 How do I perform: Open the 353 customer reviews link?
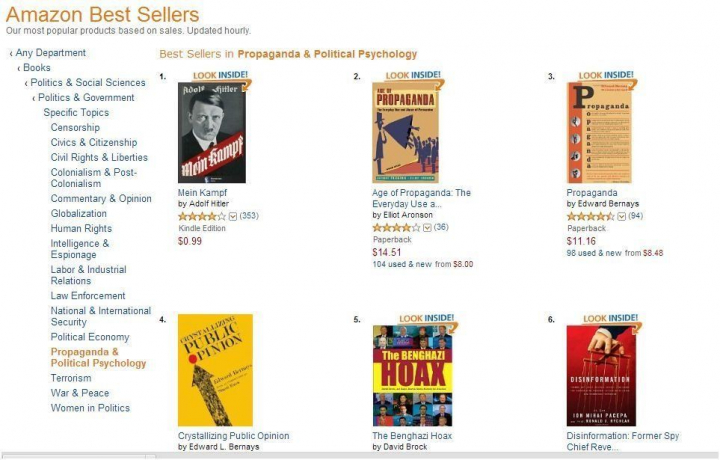point(249,216)
